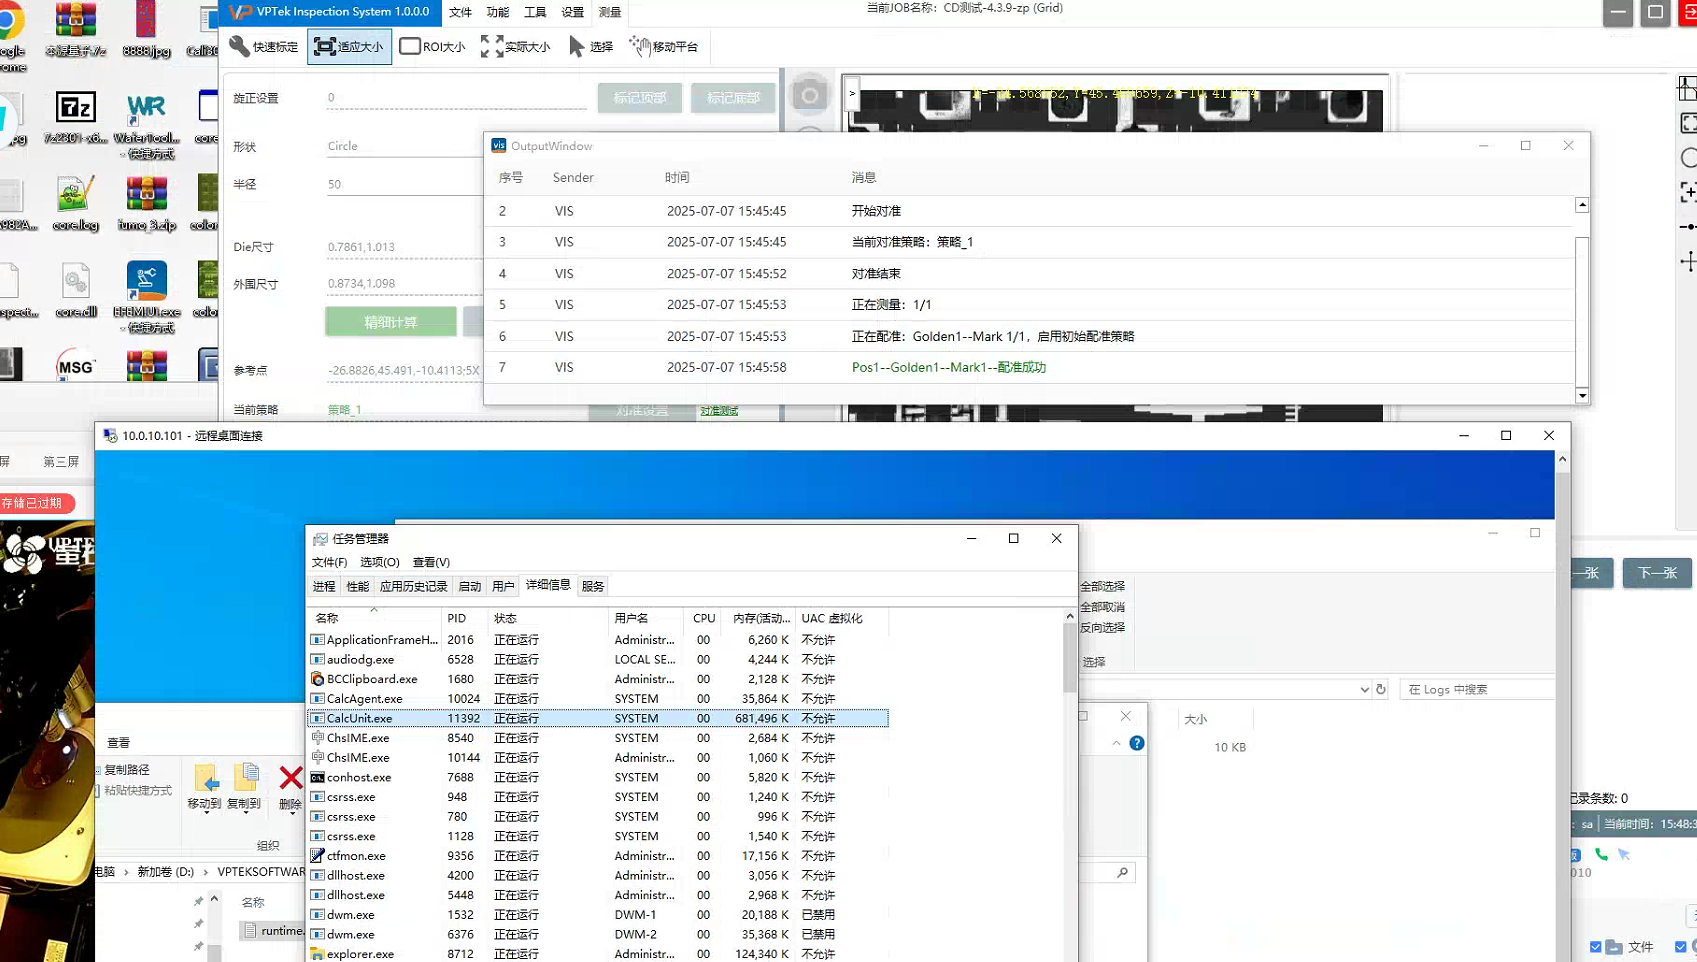
Task: Click Task Manager scrollbar up arrow
Action: pyautogui.click(x=1070, y=616)
